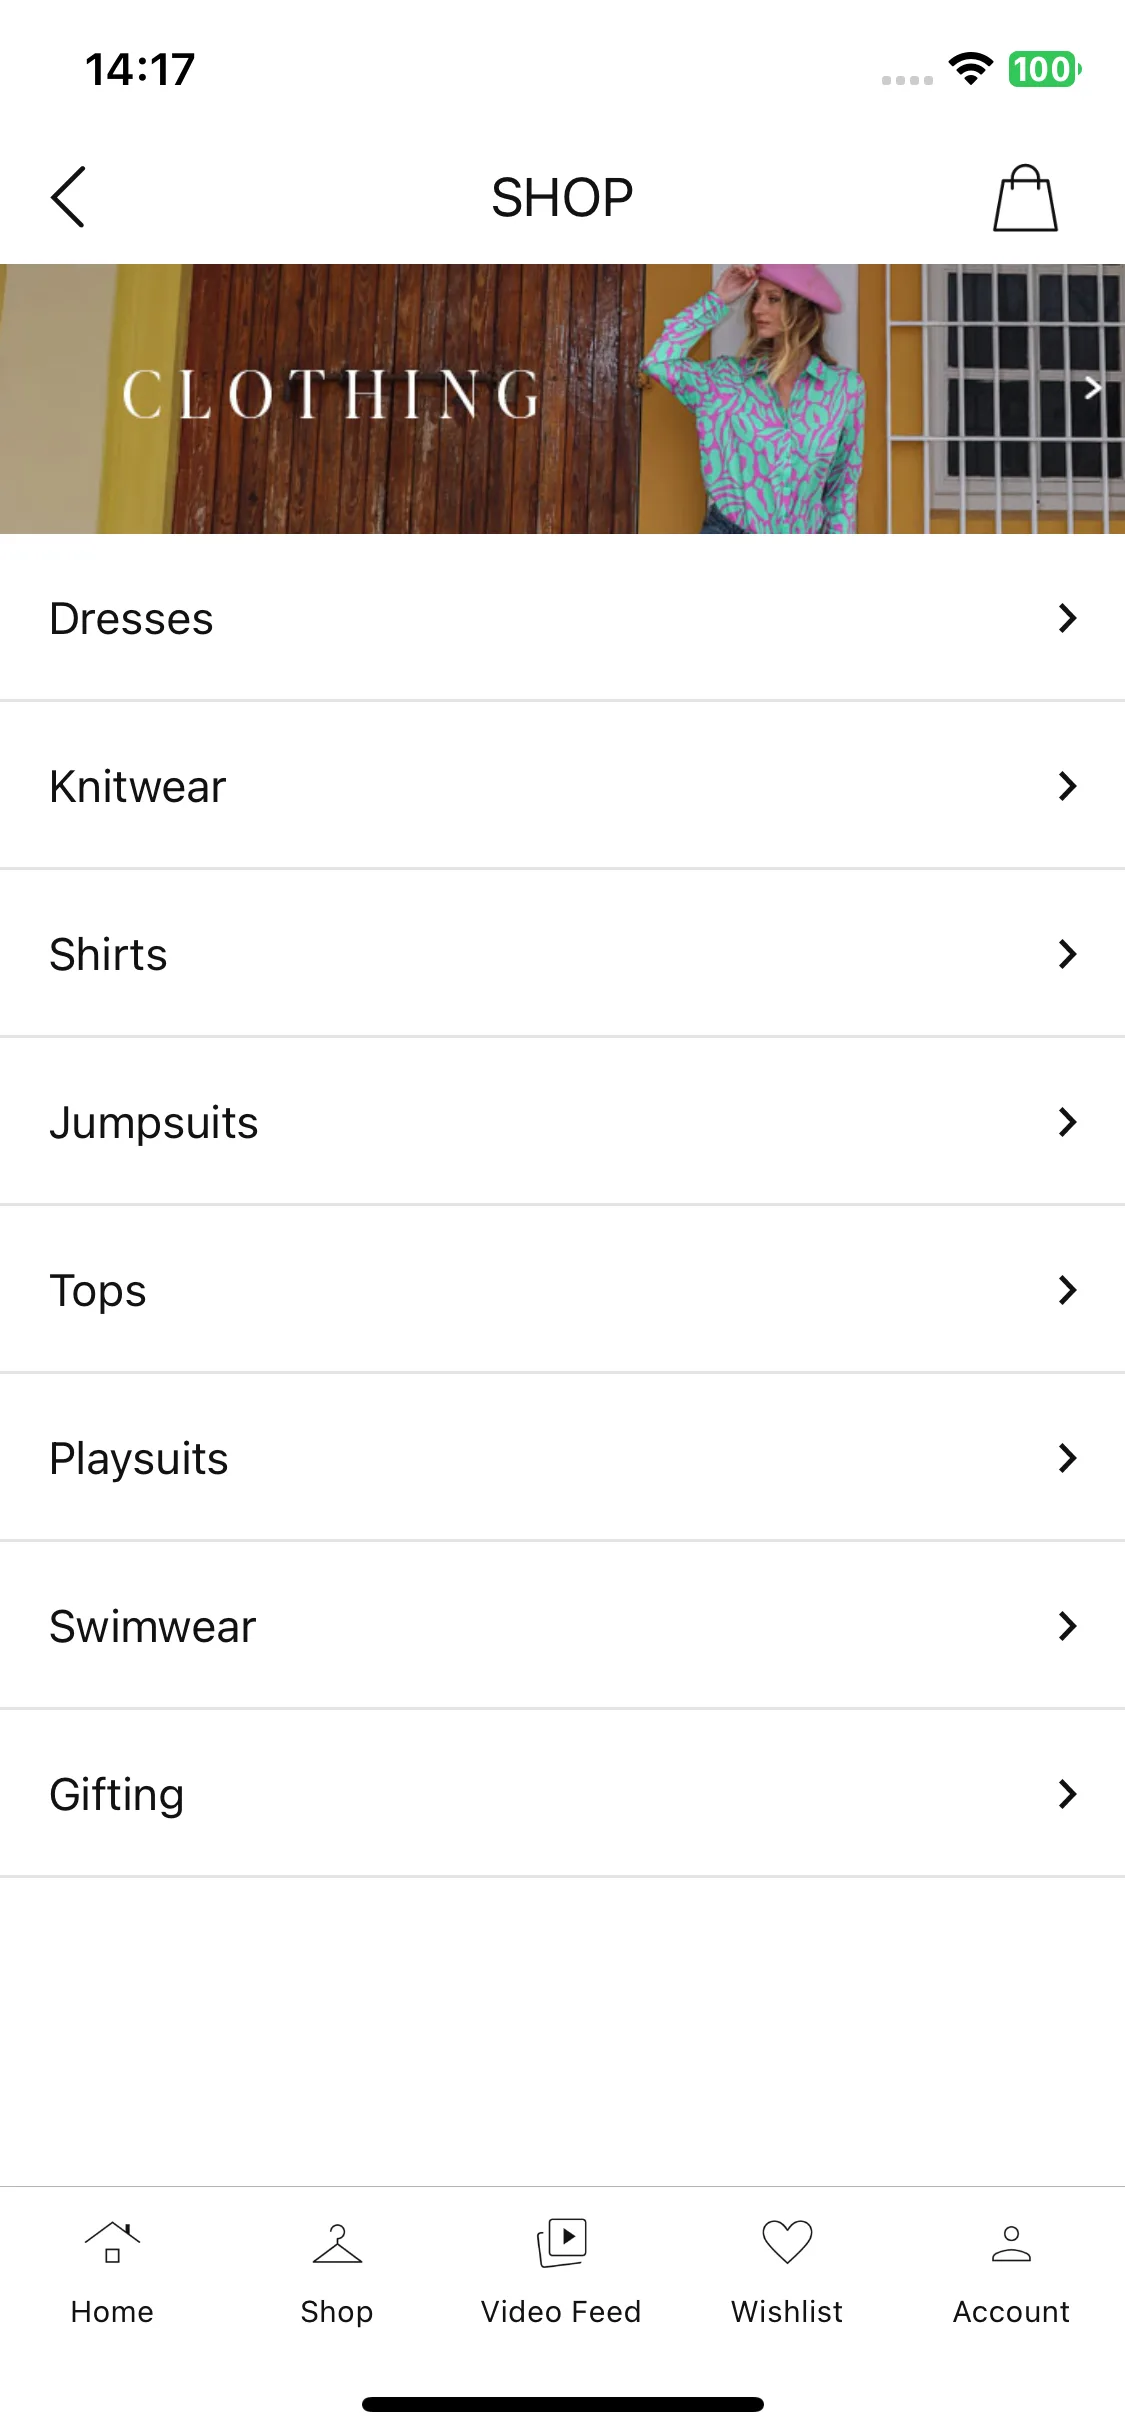Expand the Swimwear category chevron

1067,1626
